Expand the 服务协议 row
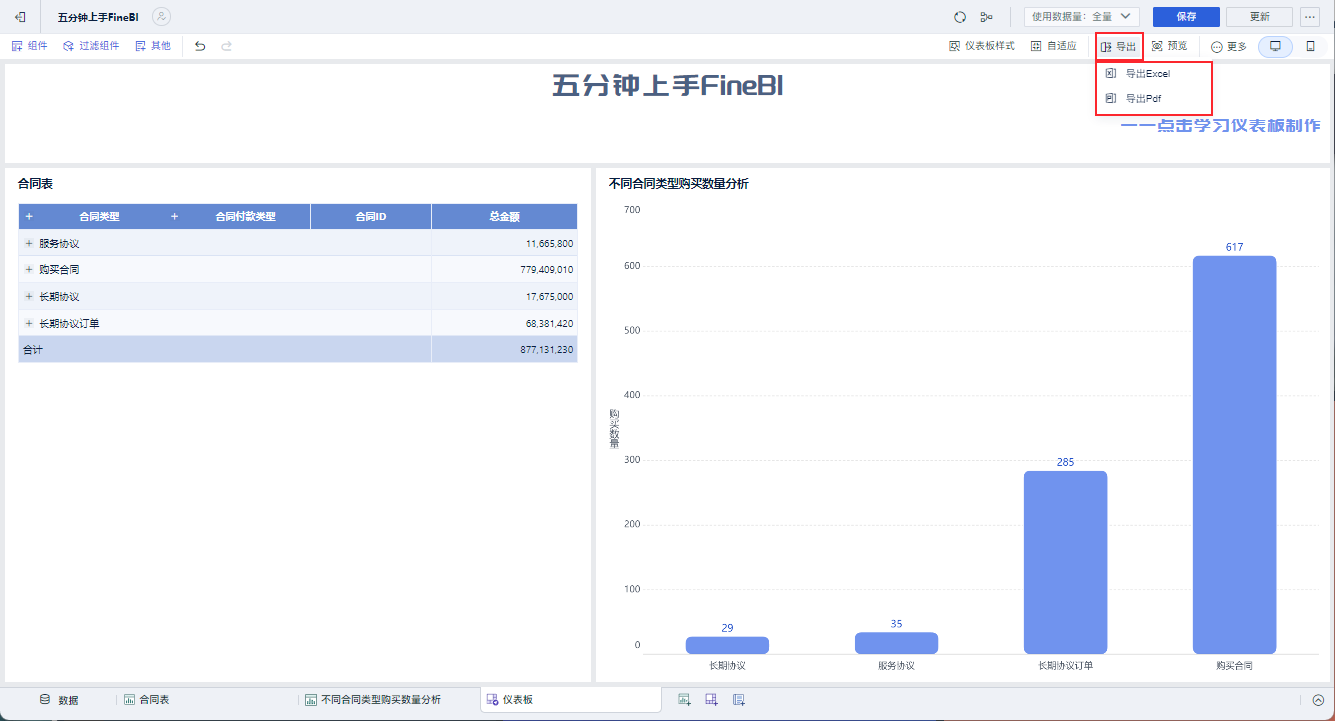The height and width of the screenshot is (721, 1335). click(x=29, y=244)
